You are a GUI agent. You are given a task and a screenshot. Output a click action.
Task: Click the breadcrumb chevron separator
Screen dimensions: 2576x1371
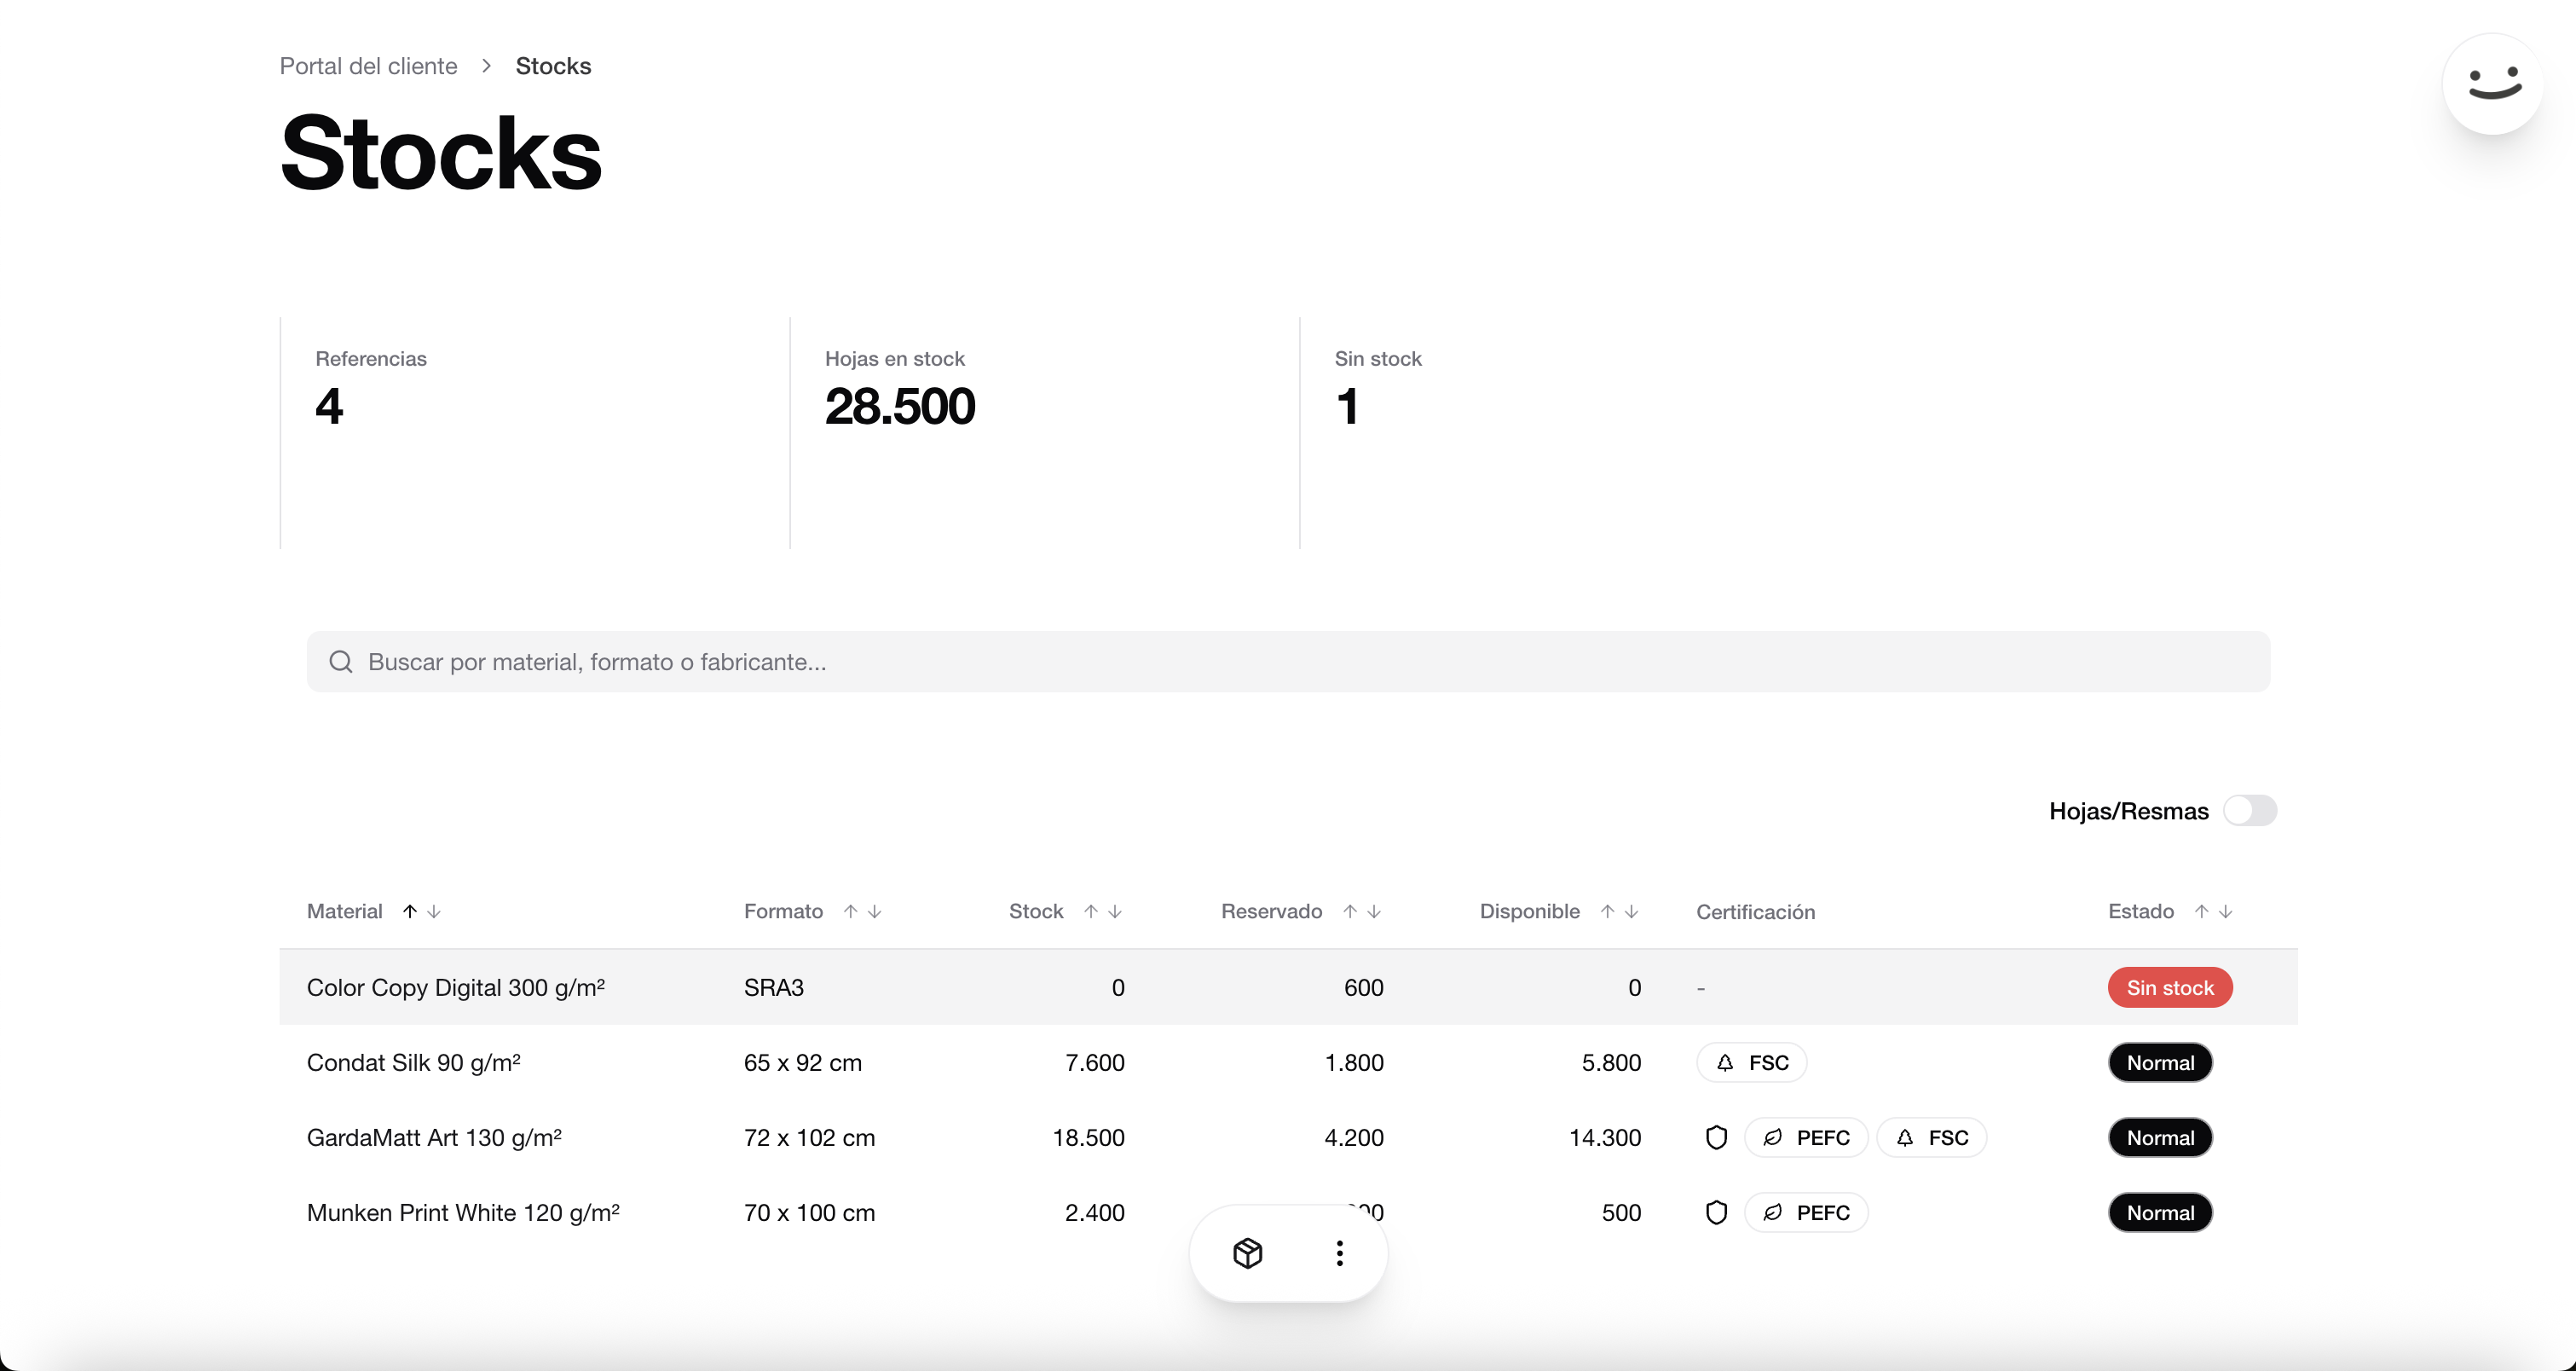click(x=487, y=66)
